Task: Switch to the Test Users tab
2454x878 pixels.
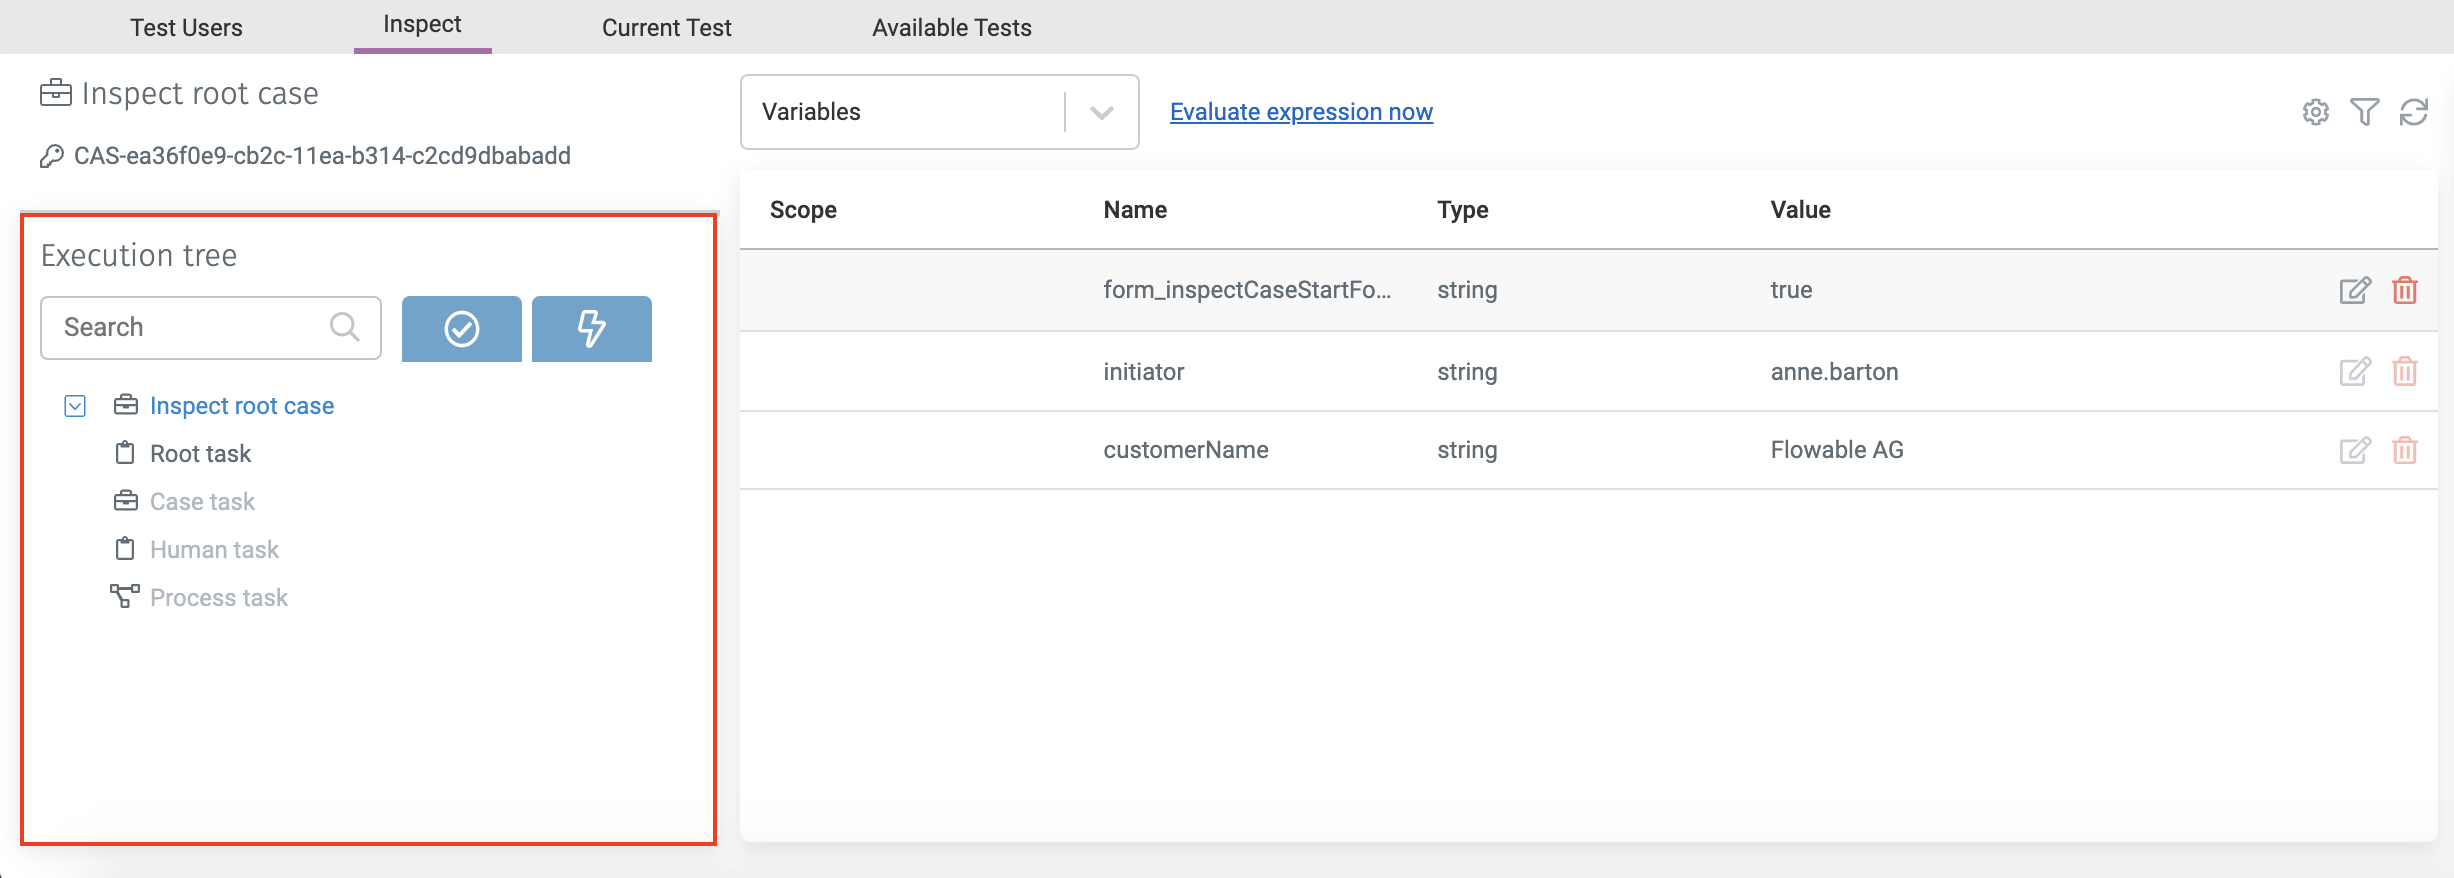Action: (186, 28)
